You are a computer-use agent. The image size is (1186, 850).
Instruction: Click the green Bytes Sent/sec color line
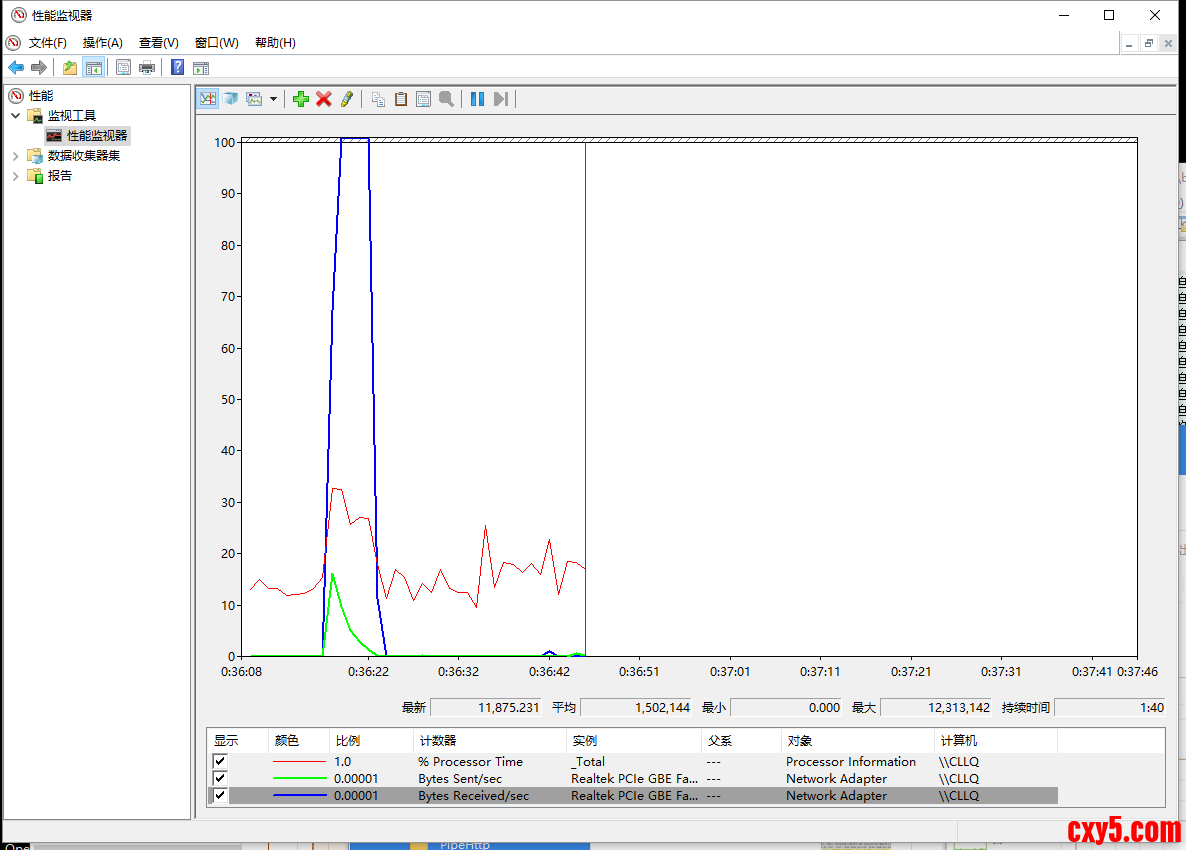299,779
